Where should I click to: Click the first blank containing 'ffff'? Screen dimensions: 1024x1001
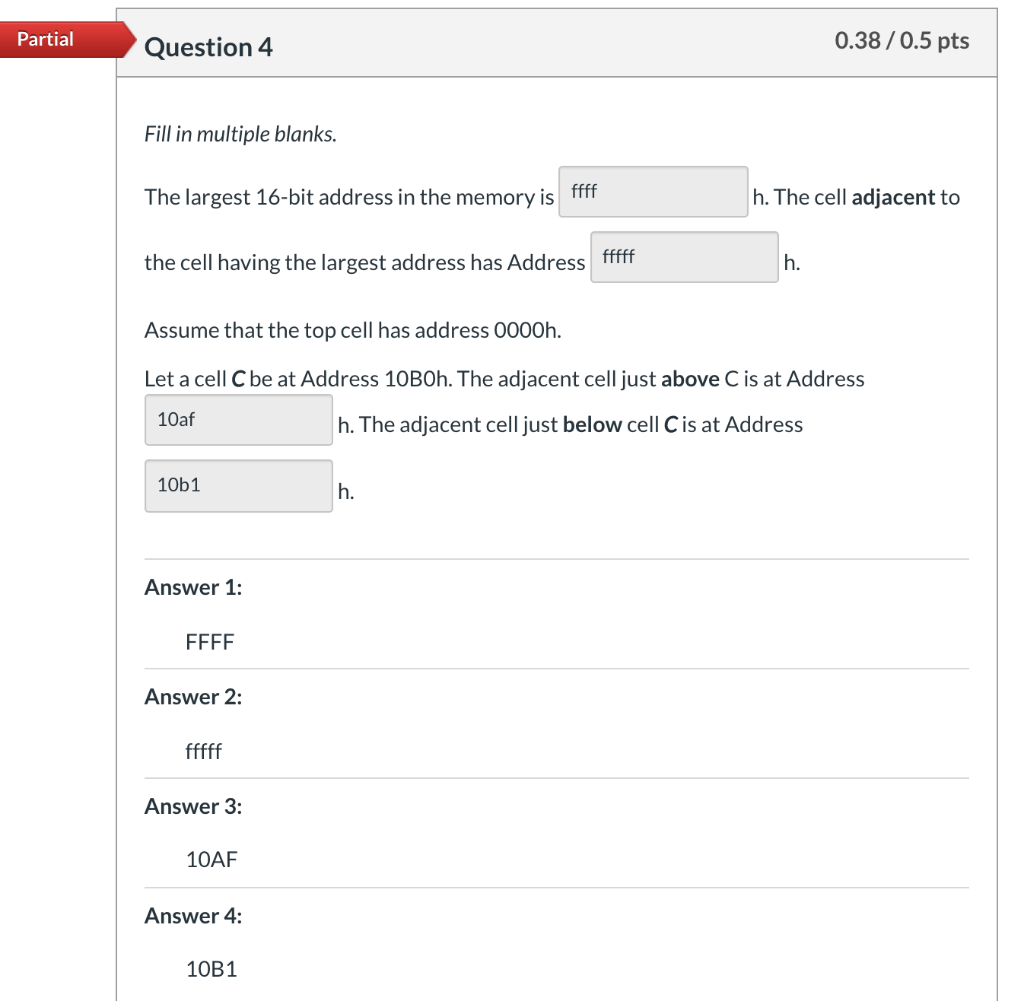653,192
